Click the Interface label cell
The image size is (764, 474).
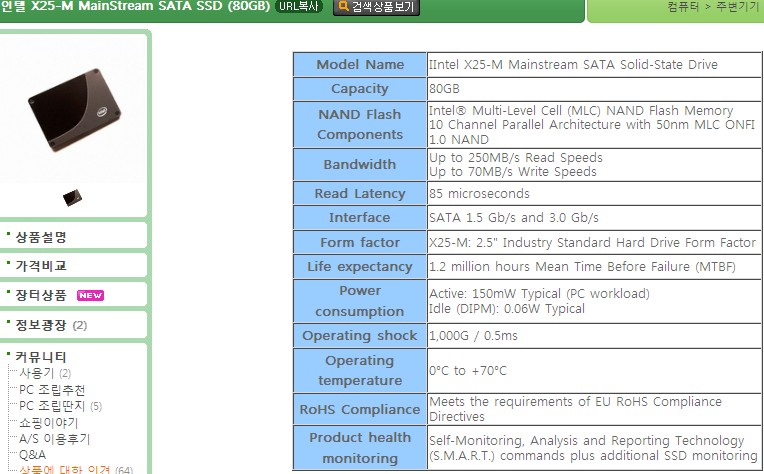360,217
